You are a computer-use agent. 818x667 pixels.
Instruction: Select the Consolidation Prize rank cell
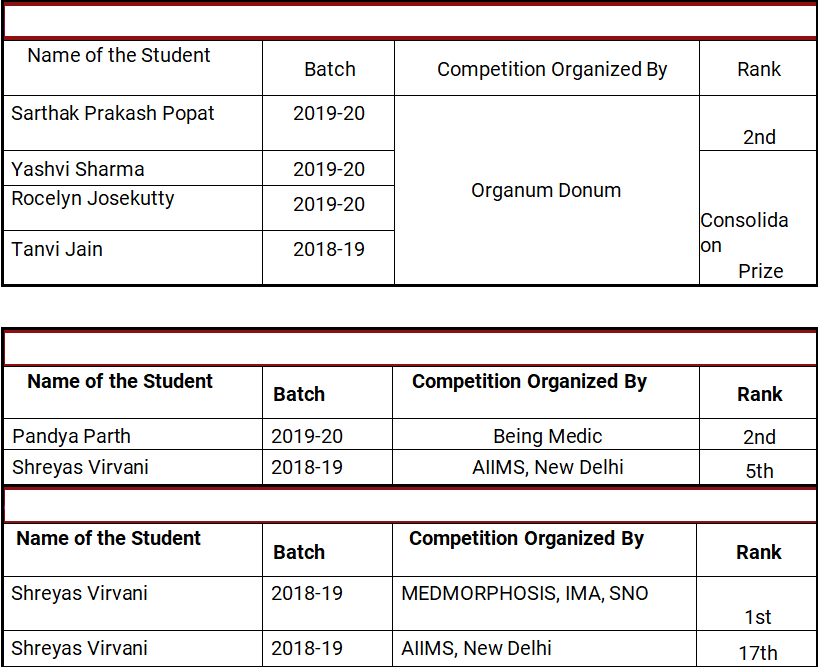click(x=758, y=245)
